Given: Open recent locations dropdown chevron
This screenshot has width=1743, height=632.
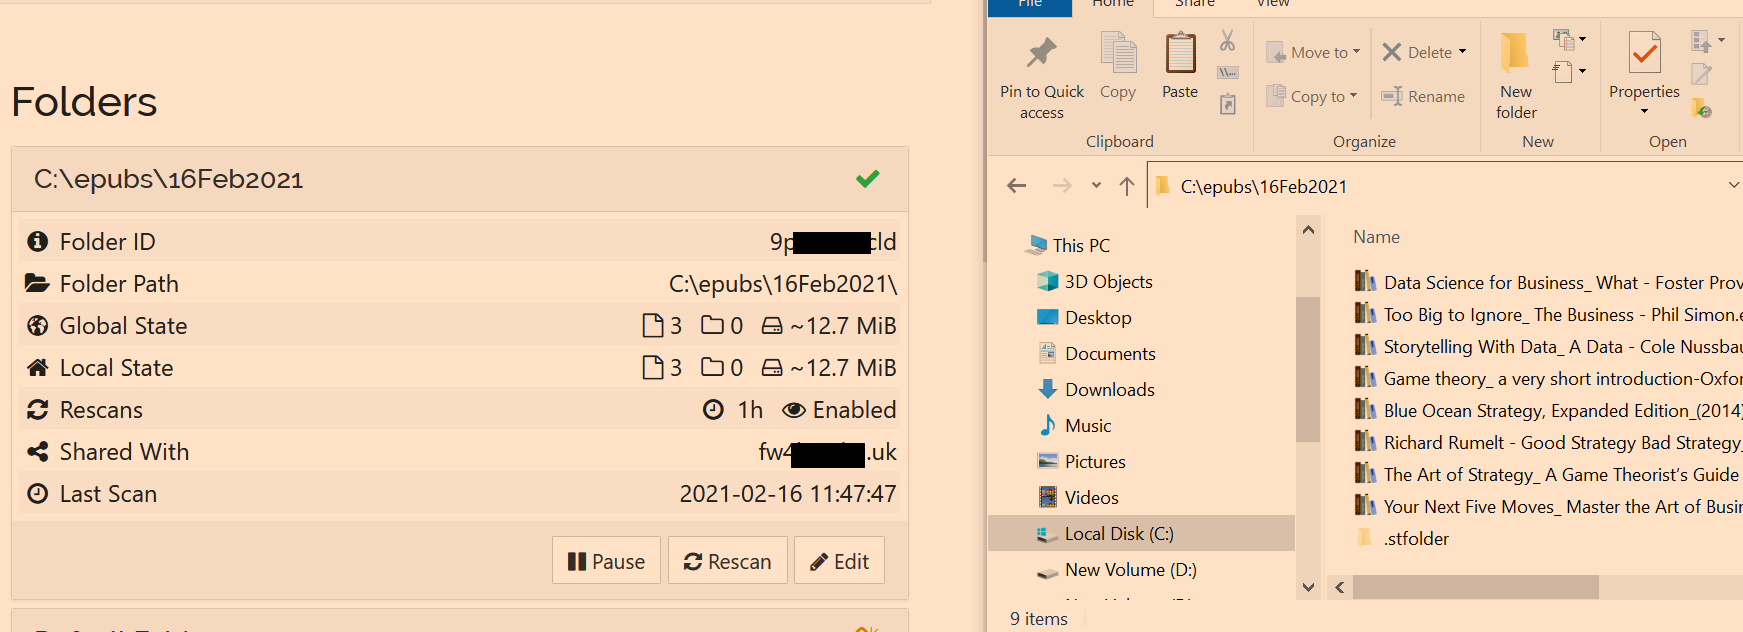Looking at the screenshot, I should tap(1096, 186).
